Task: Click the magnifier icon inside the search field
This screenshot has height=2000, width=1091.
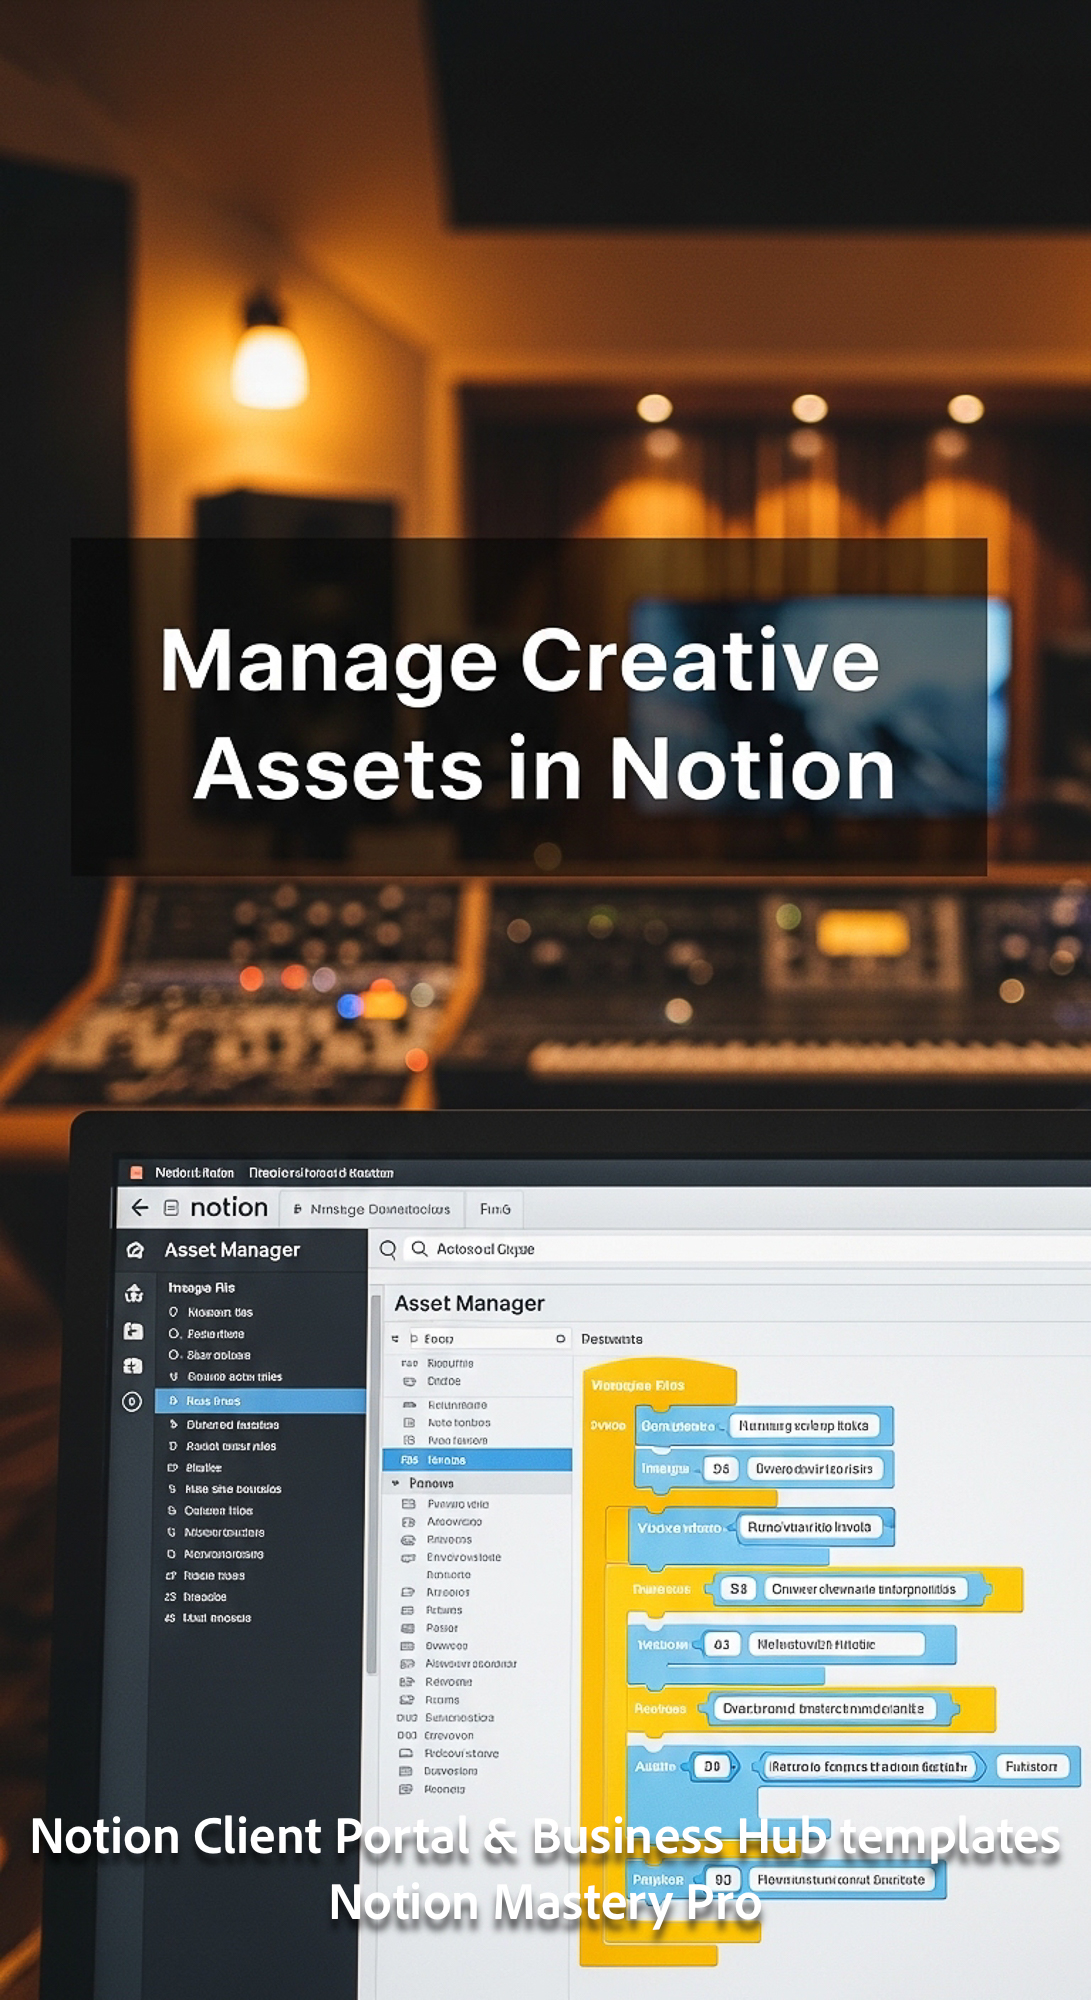Action: pos(420,1249)
